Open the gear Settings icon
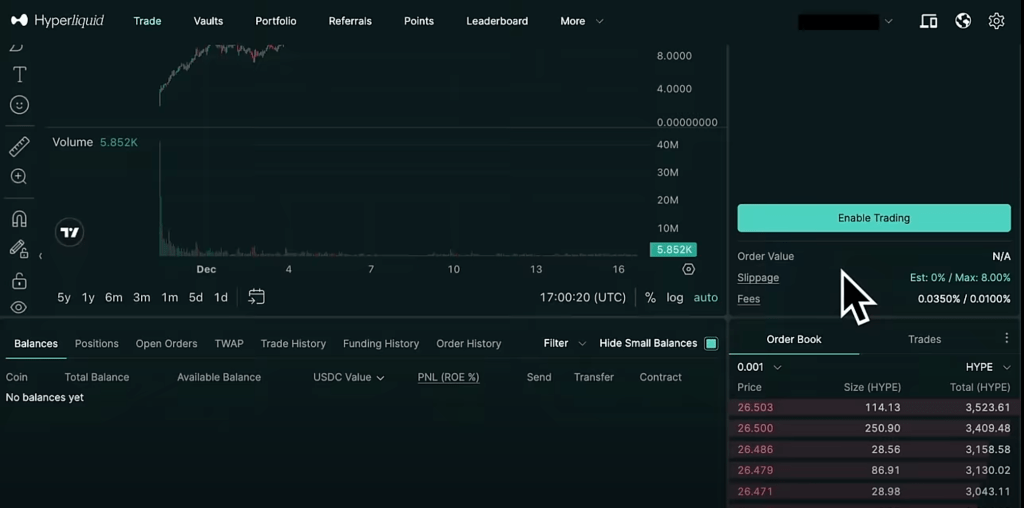Screen dimensions: 1024x508 pyautogui.click(x=996, y=21)
